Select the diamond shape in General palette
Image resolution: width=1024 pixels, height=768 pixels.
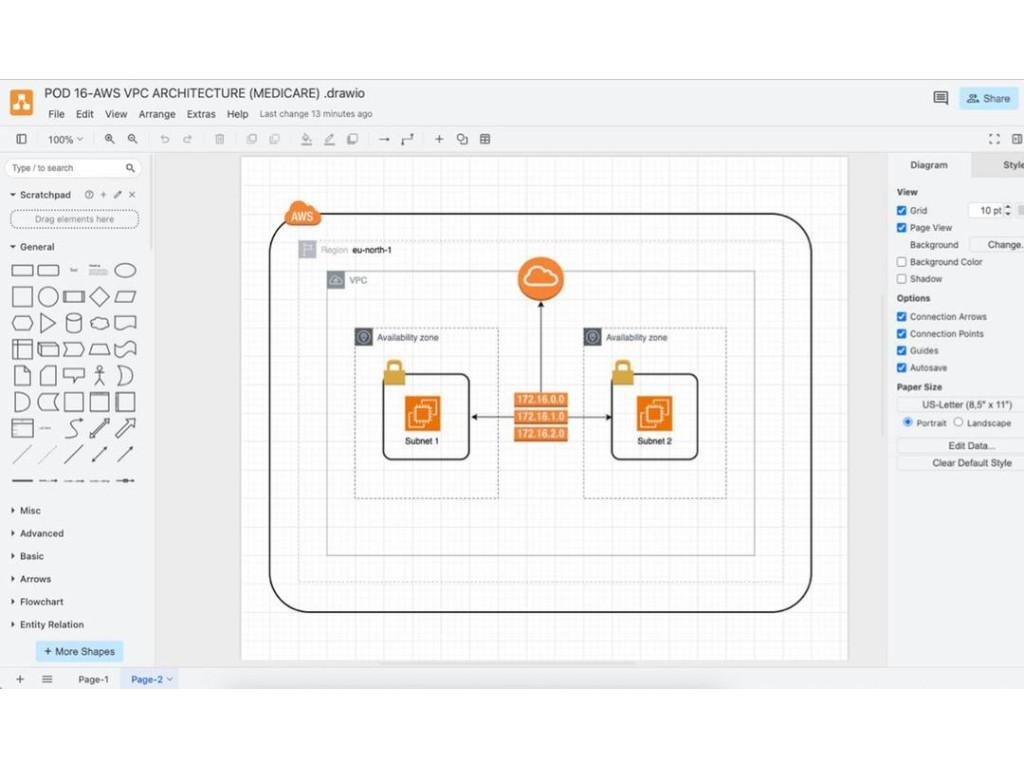99,296
